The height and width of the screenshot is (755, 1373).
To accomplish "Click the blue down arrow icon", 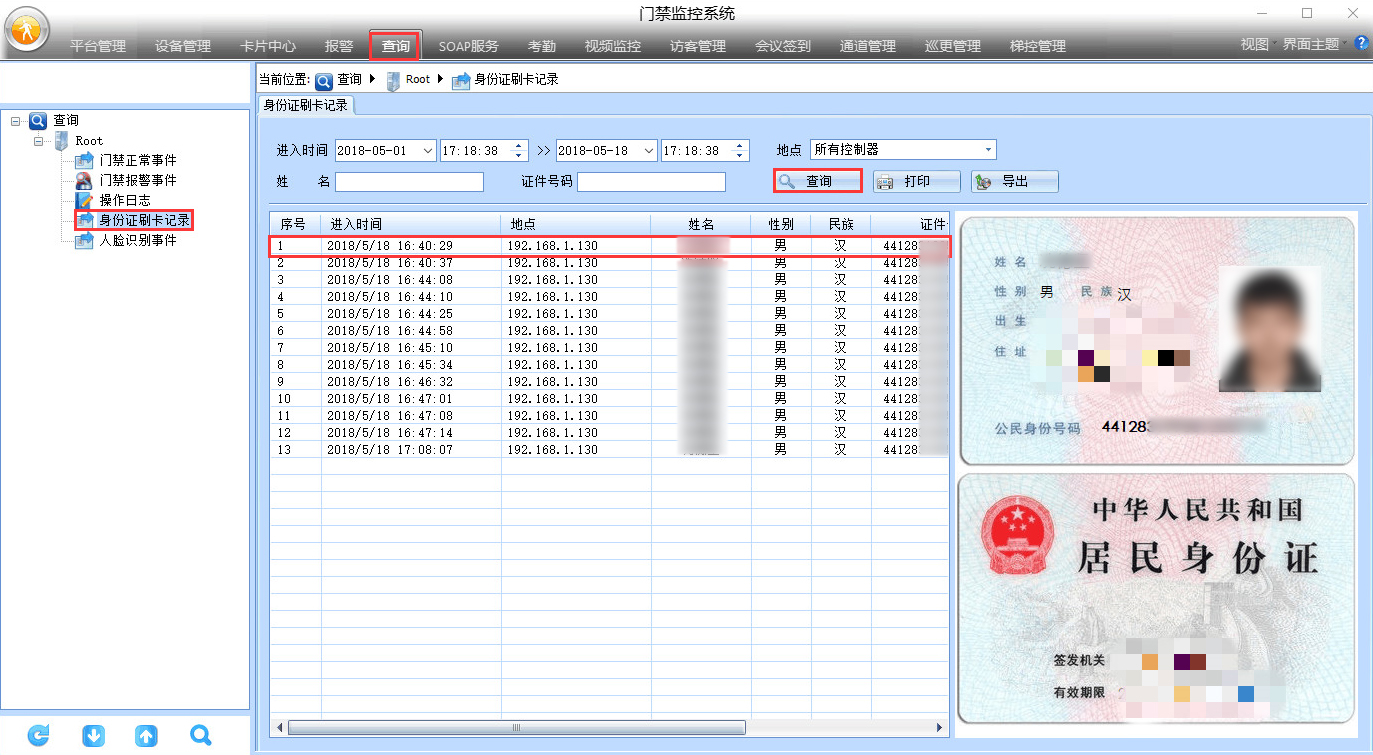I will (x=93, y=736).
